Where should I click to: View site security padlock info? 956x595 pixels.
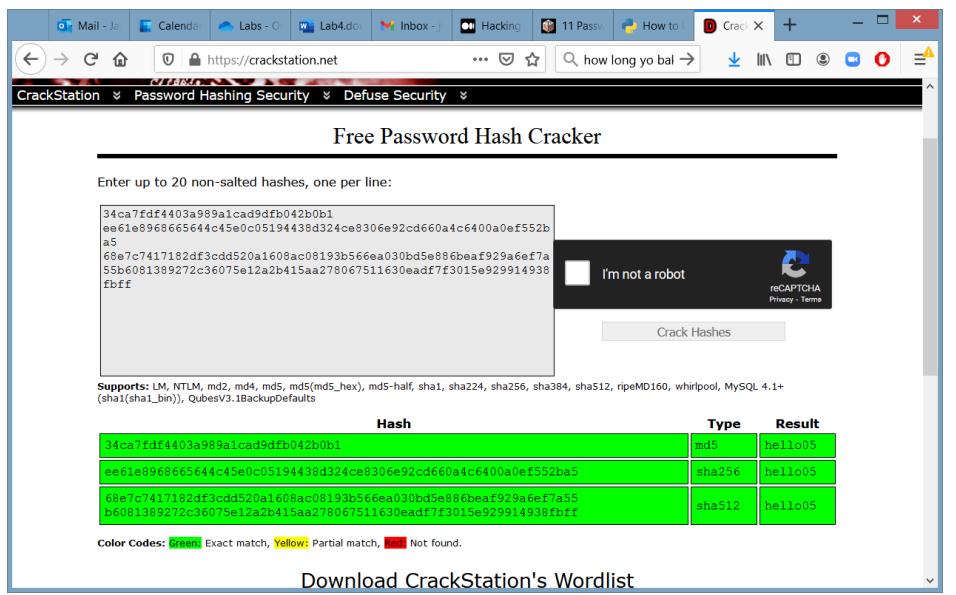pyautogui.click(x=194, y=59)
